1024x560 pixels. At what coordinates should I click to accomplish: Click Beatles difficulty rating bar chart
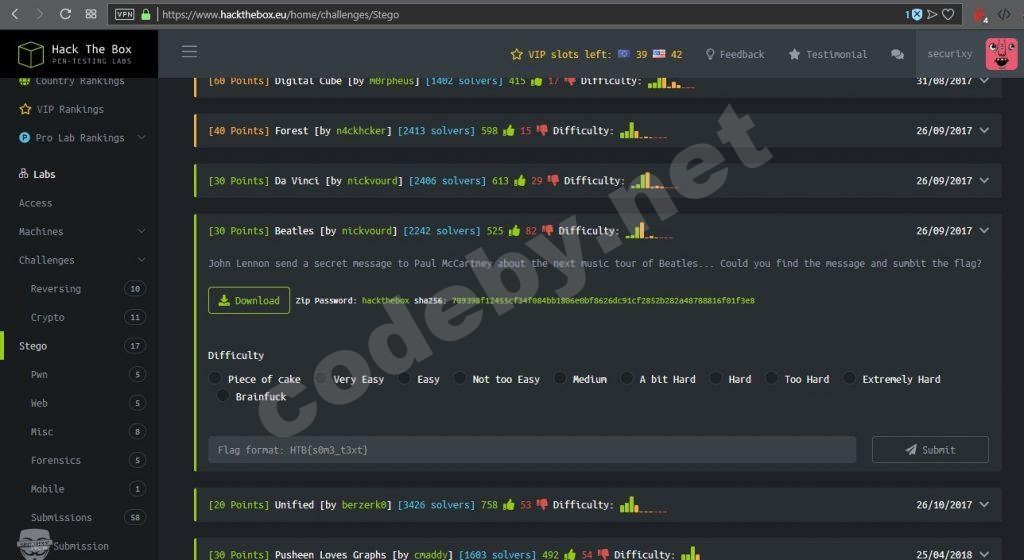click(648, 230)
